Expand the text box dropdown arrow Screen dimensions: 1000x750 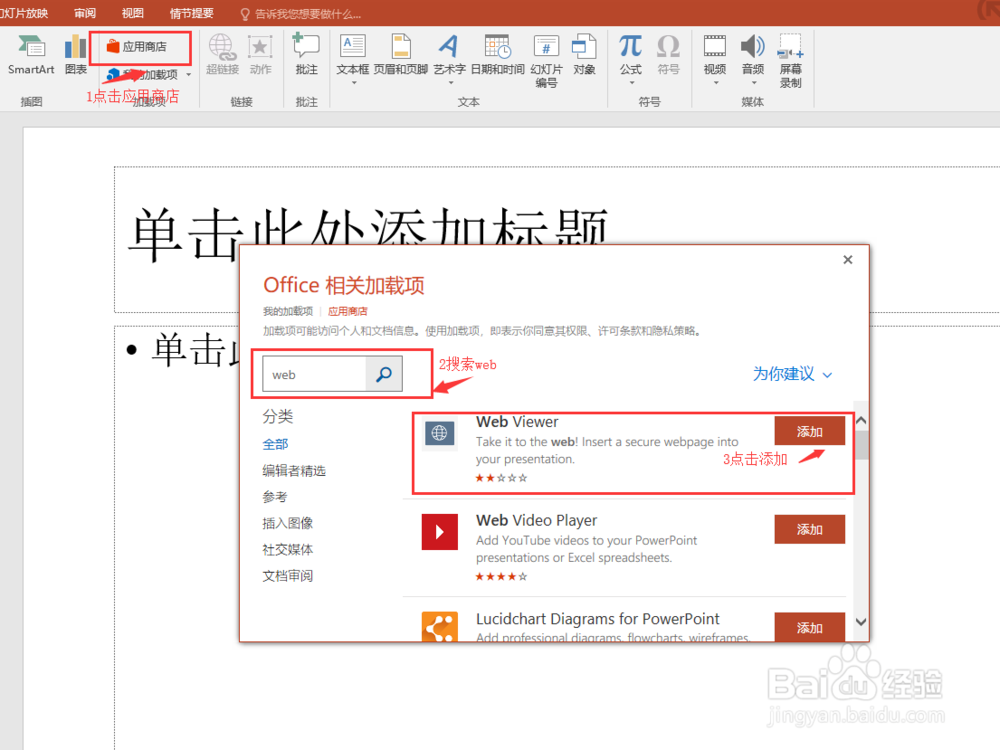pos(353,83)
